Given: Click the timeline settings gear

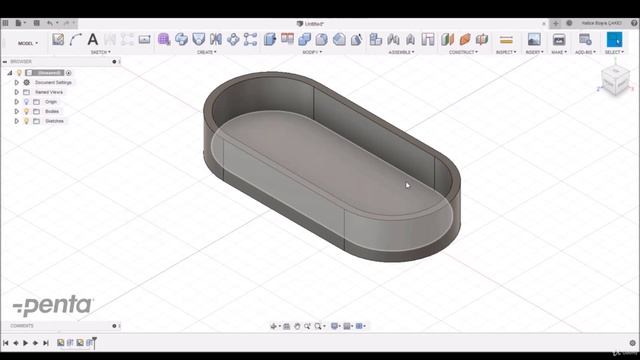Looking at the screenshot, I should tap(633, 343).
